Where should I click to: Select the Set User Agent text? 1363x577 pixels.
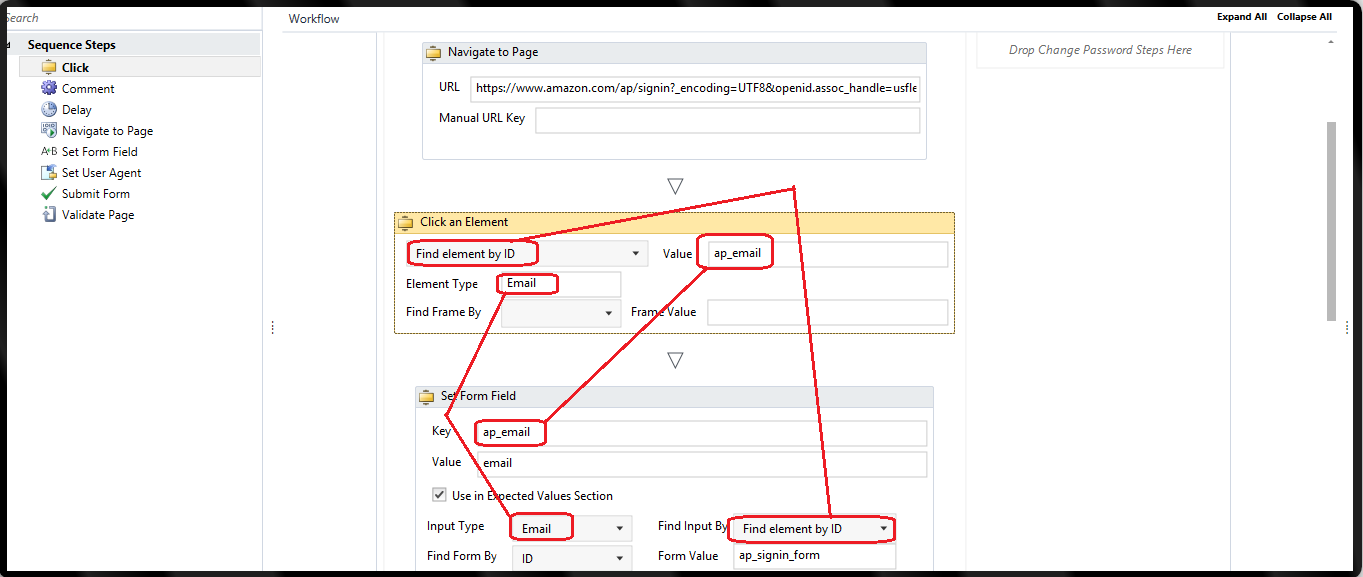point(102,173)
